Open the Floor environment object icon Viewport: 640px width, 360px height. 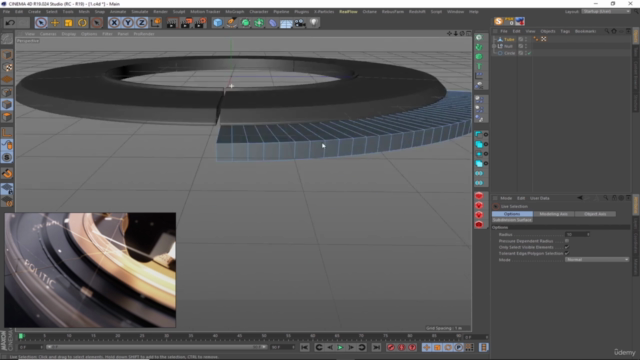click(x=286, y=23)
